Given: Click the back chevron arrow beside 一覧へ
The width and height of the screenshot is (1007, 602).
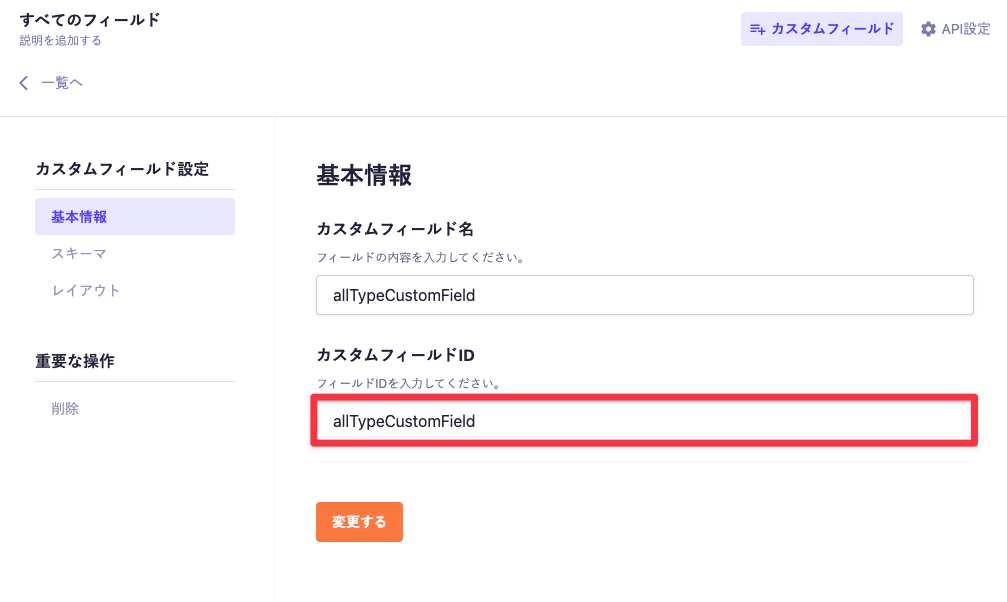Looking at the screenshot, I should (x=25, y=83).
